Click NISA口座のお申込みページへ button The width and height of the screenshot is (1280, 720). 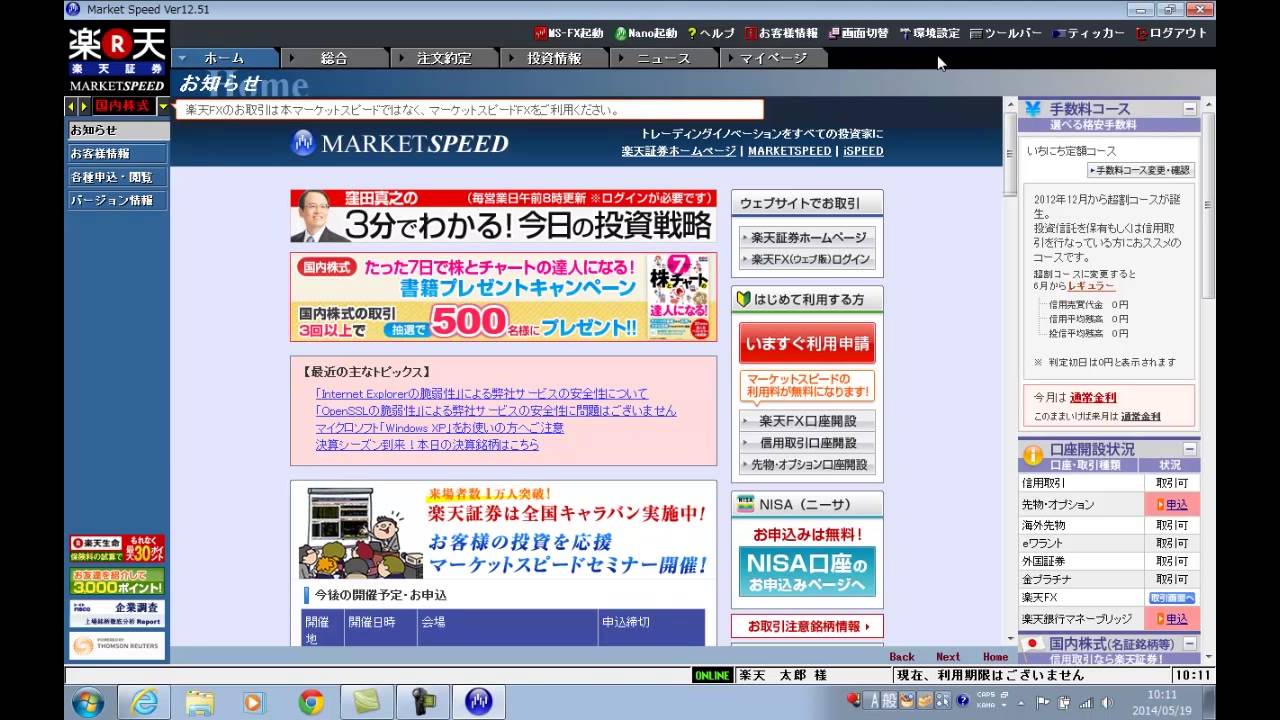807,572
